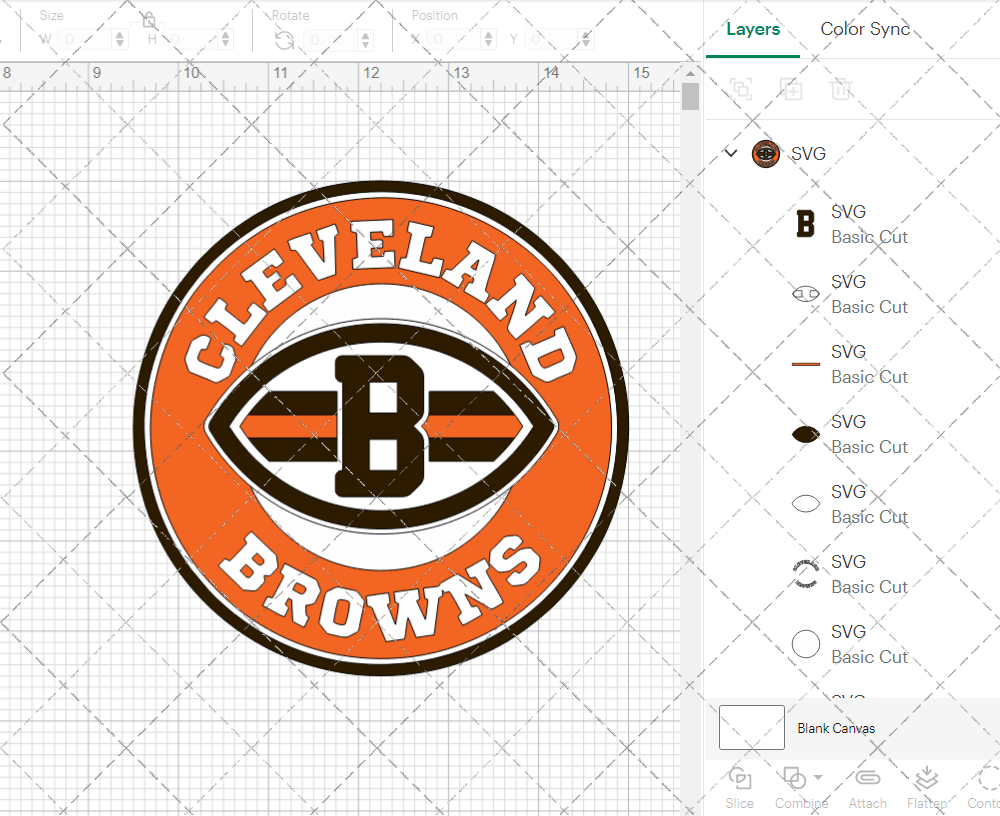Click the Position X input field

454,40
